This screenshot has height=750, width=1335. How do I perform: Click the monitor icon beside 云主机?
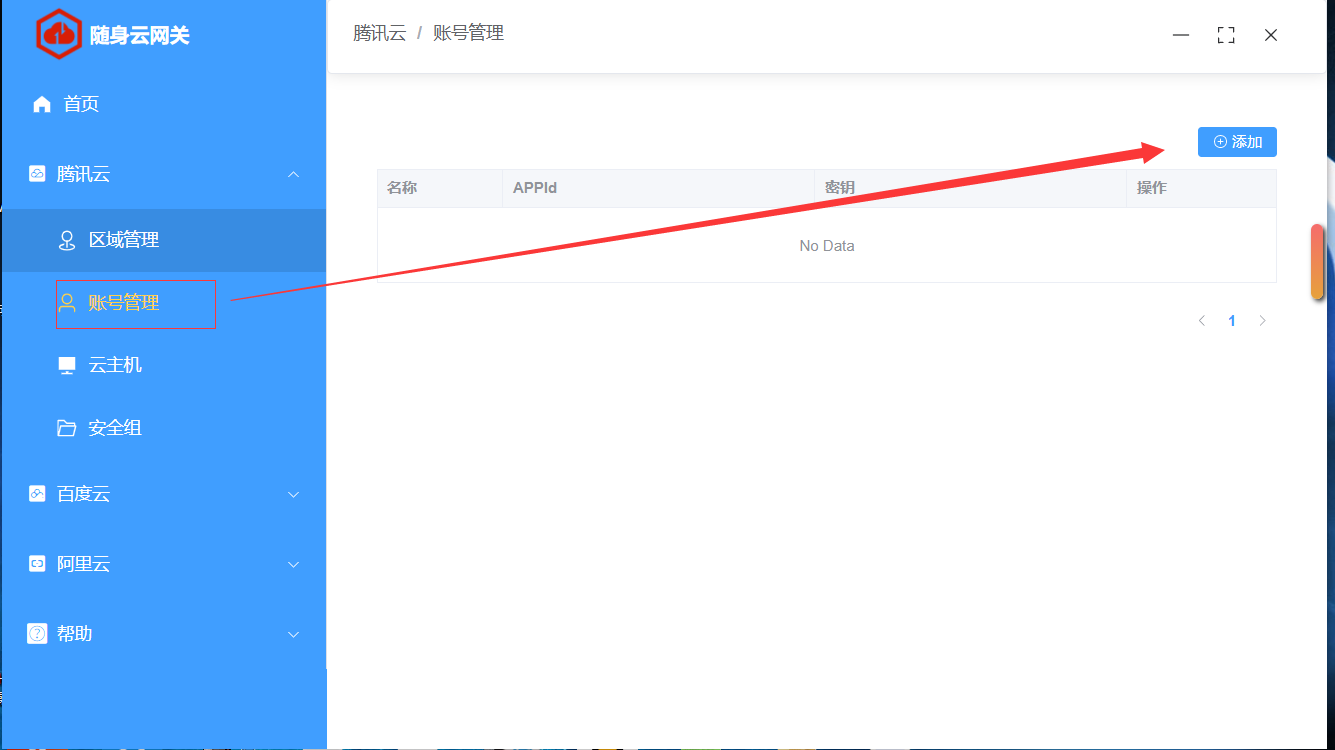pos(67,365)
